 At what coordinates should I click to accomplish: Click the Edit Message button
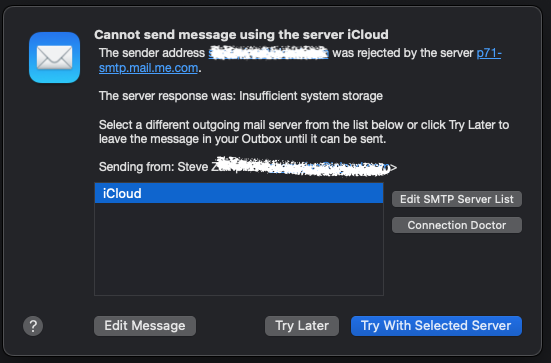tap(145, 326)
